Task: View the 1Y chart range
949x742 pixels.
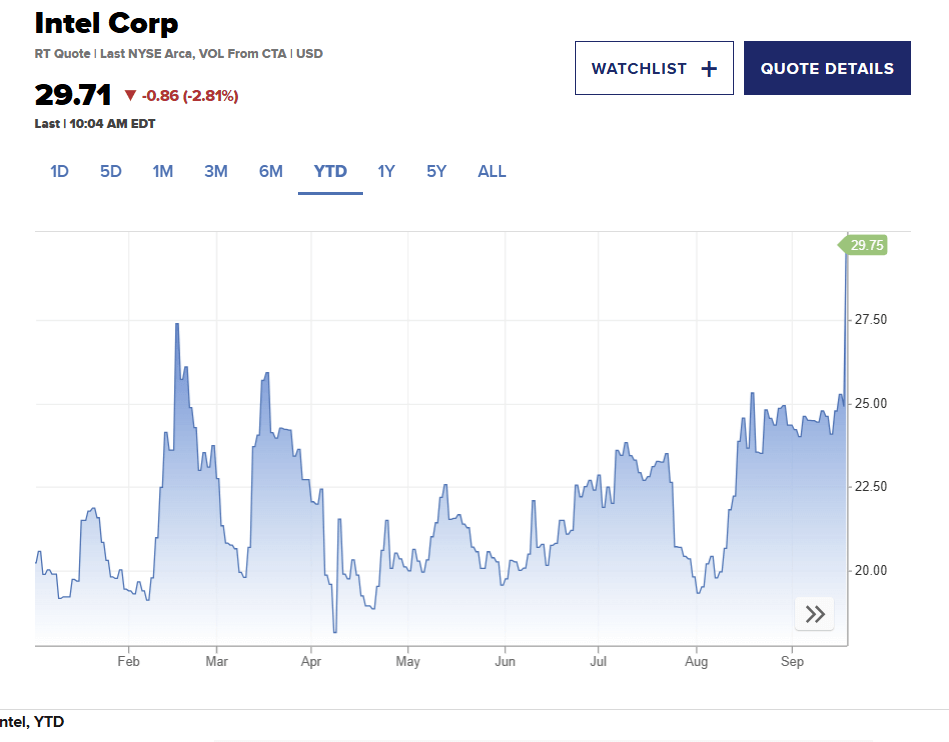Action: (386, 171)
